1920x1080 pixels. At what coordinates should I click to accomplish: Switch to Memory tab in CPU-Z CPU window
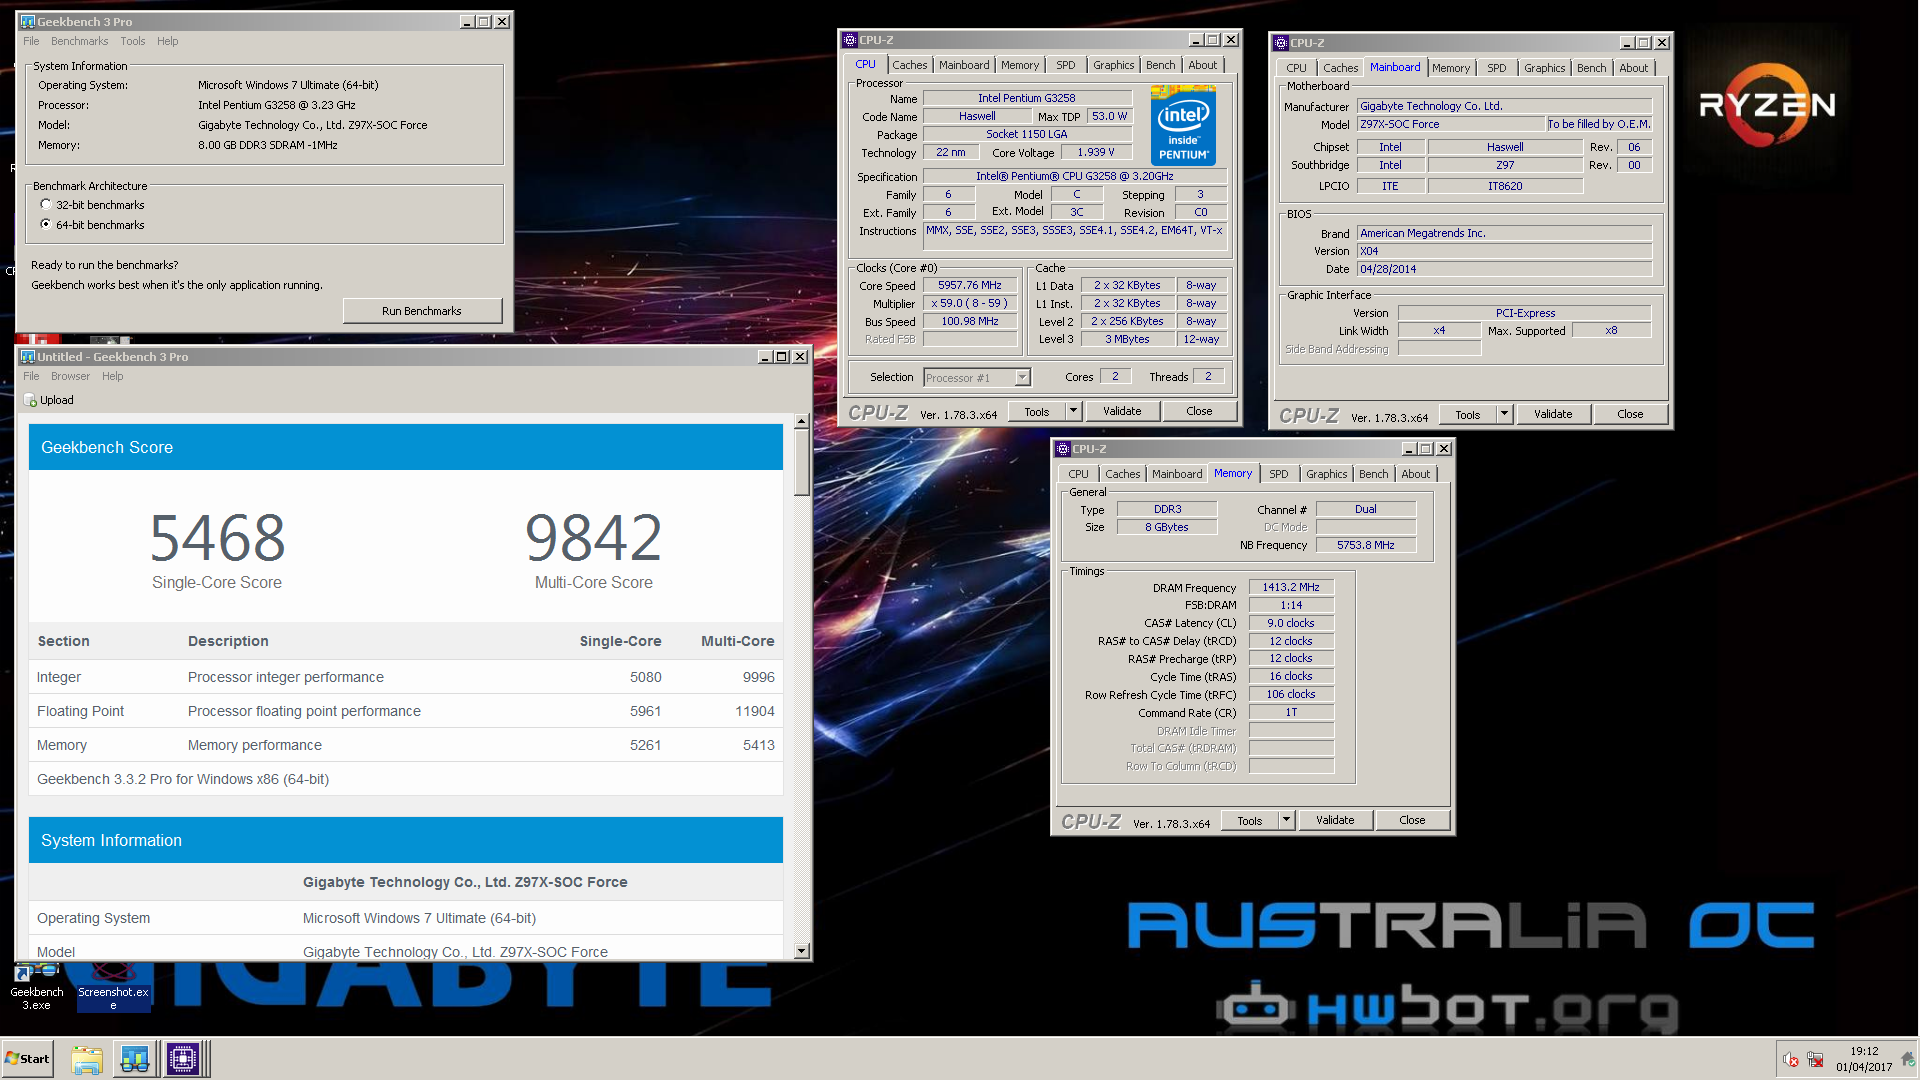1020,65
